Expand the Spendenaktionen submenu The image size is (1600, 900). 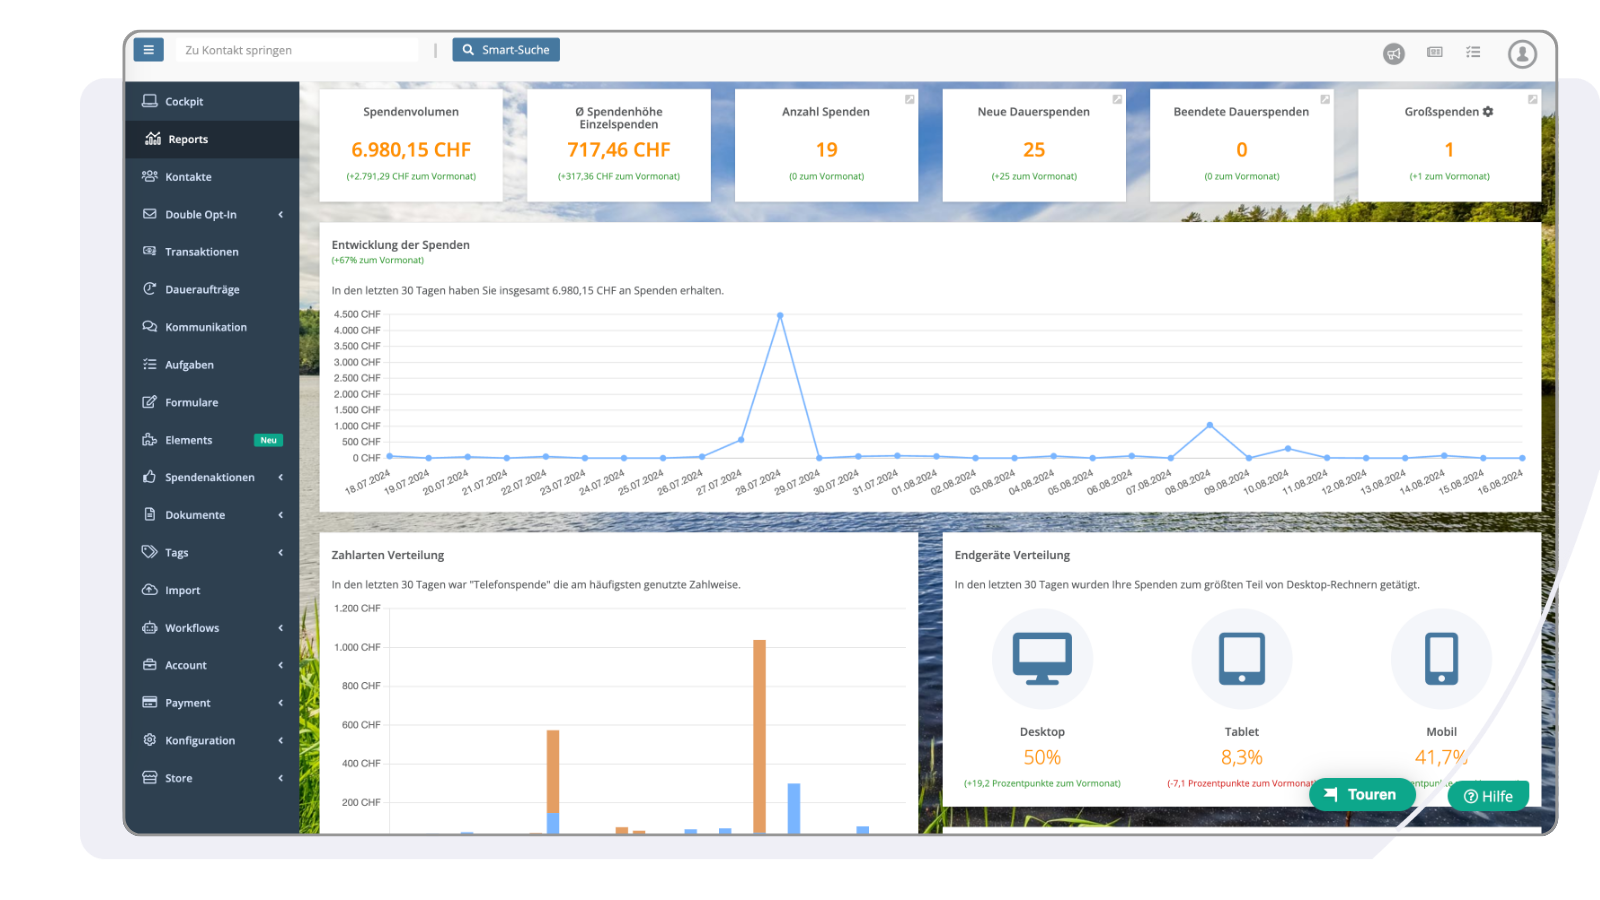coord(210,477)
